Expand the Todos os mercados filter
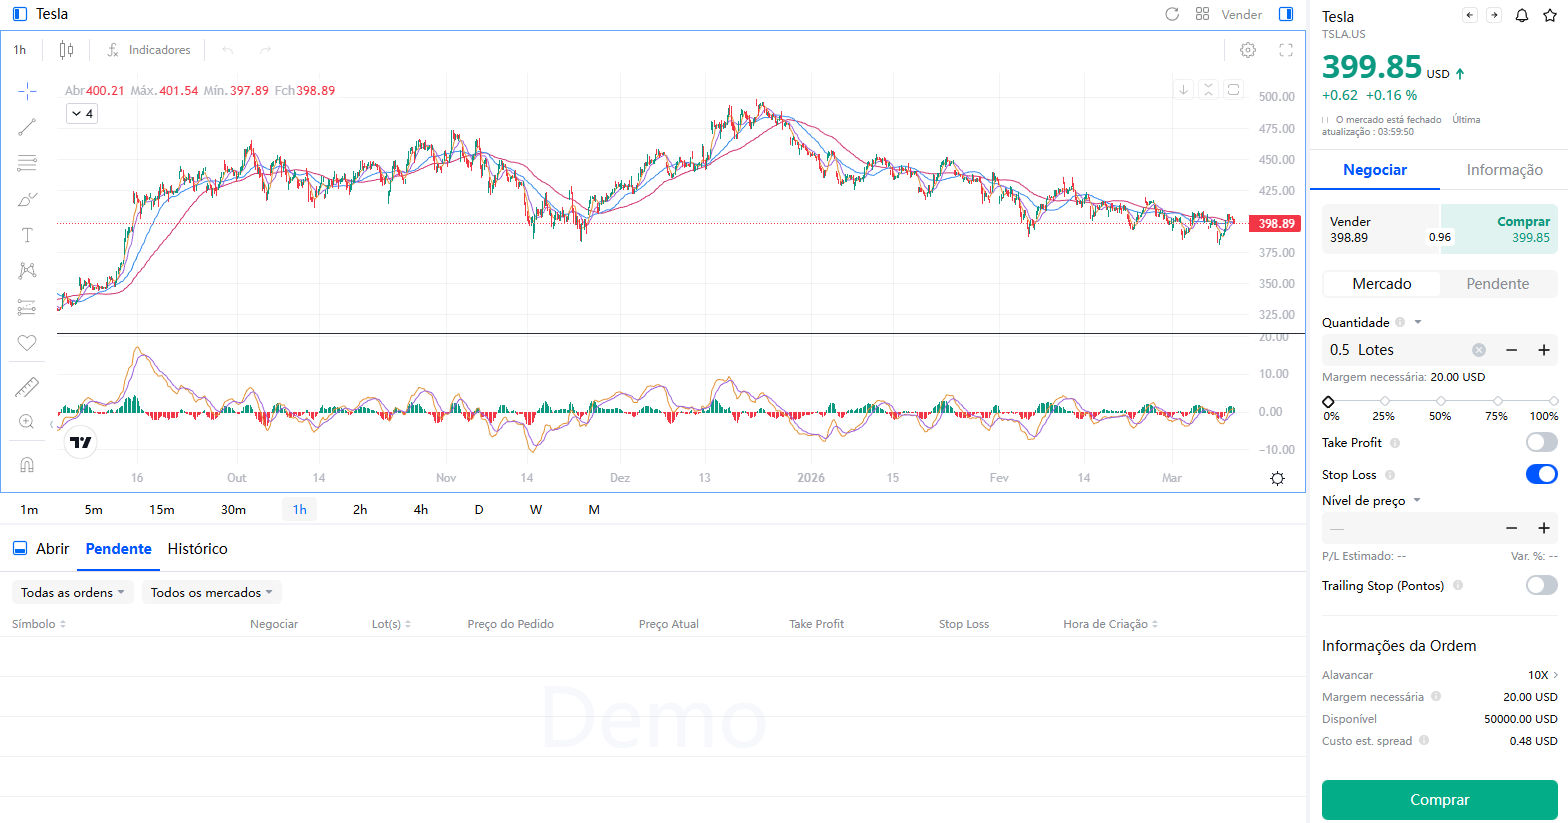 tap(211, 593)
